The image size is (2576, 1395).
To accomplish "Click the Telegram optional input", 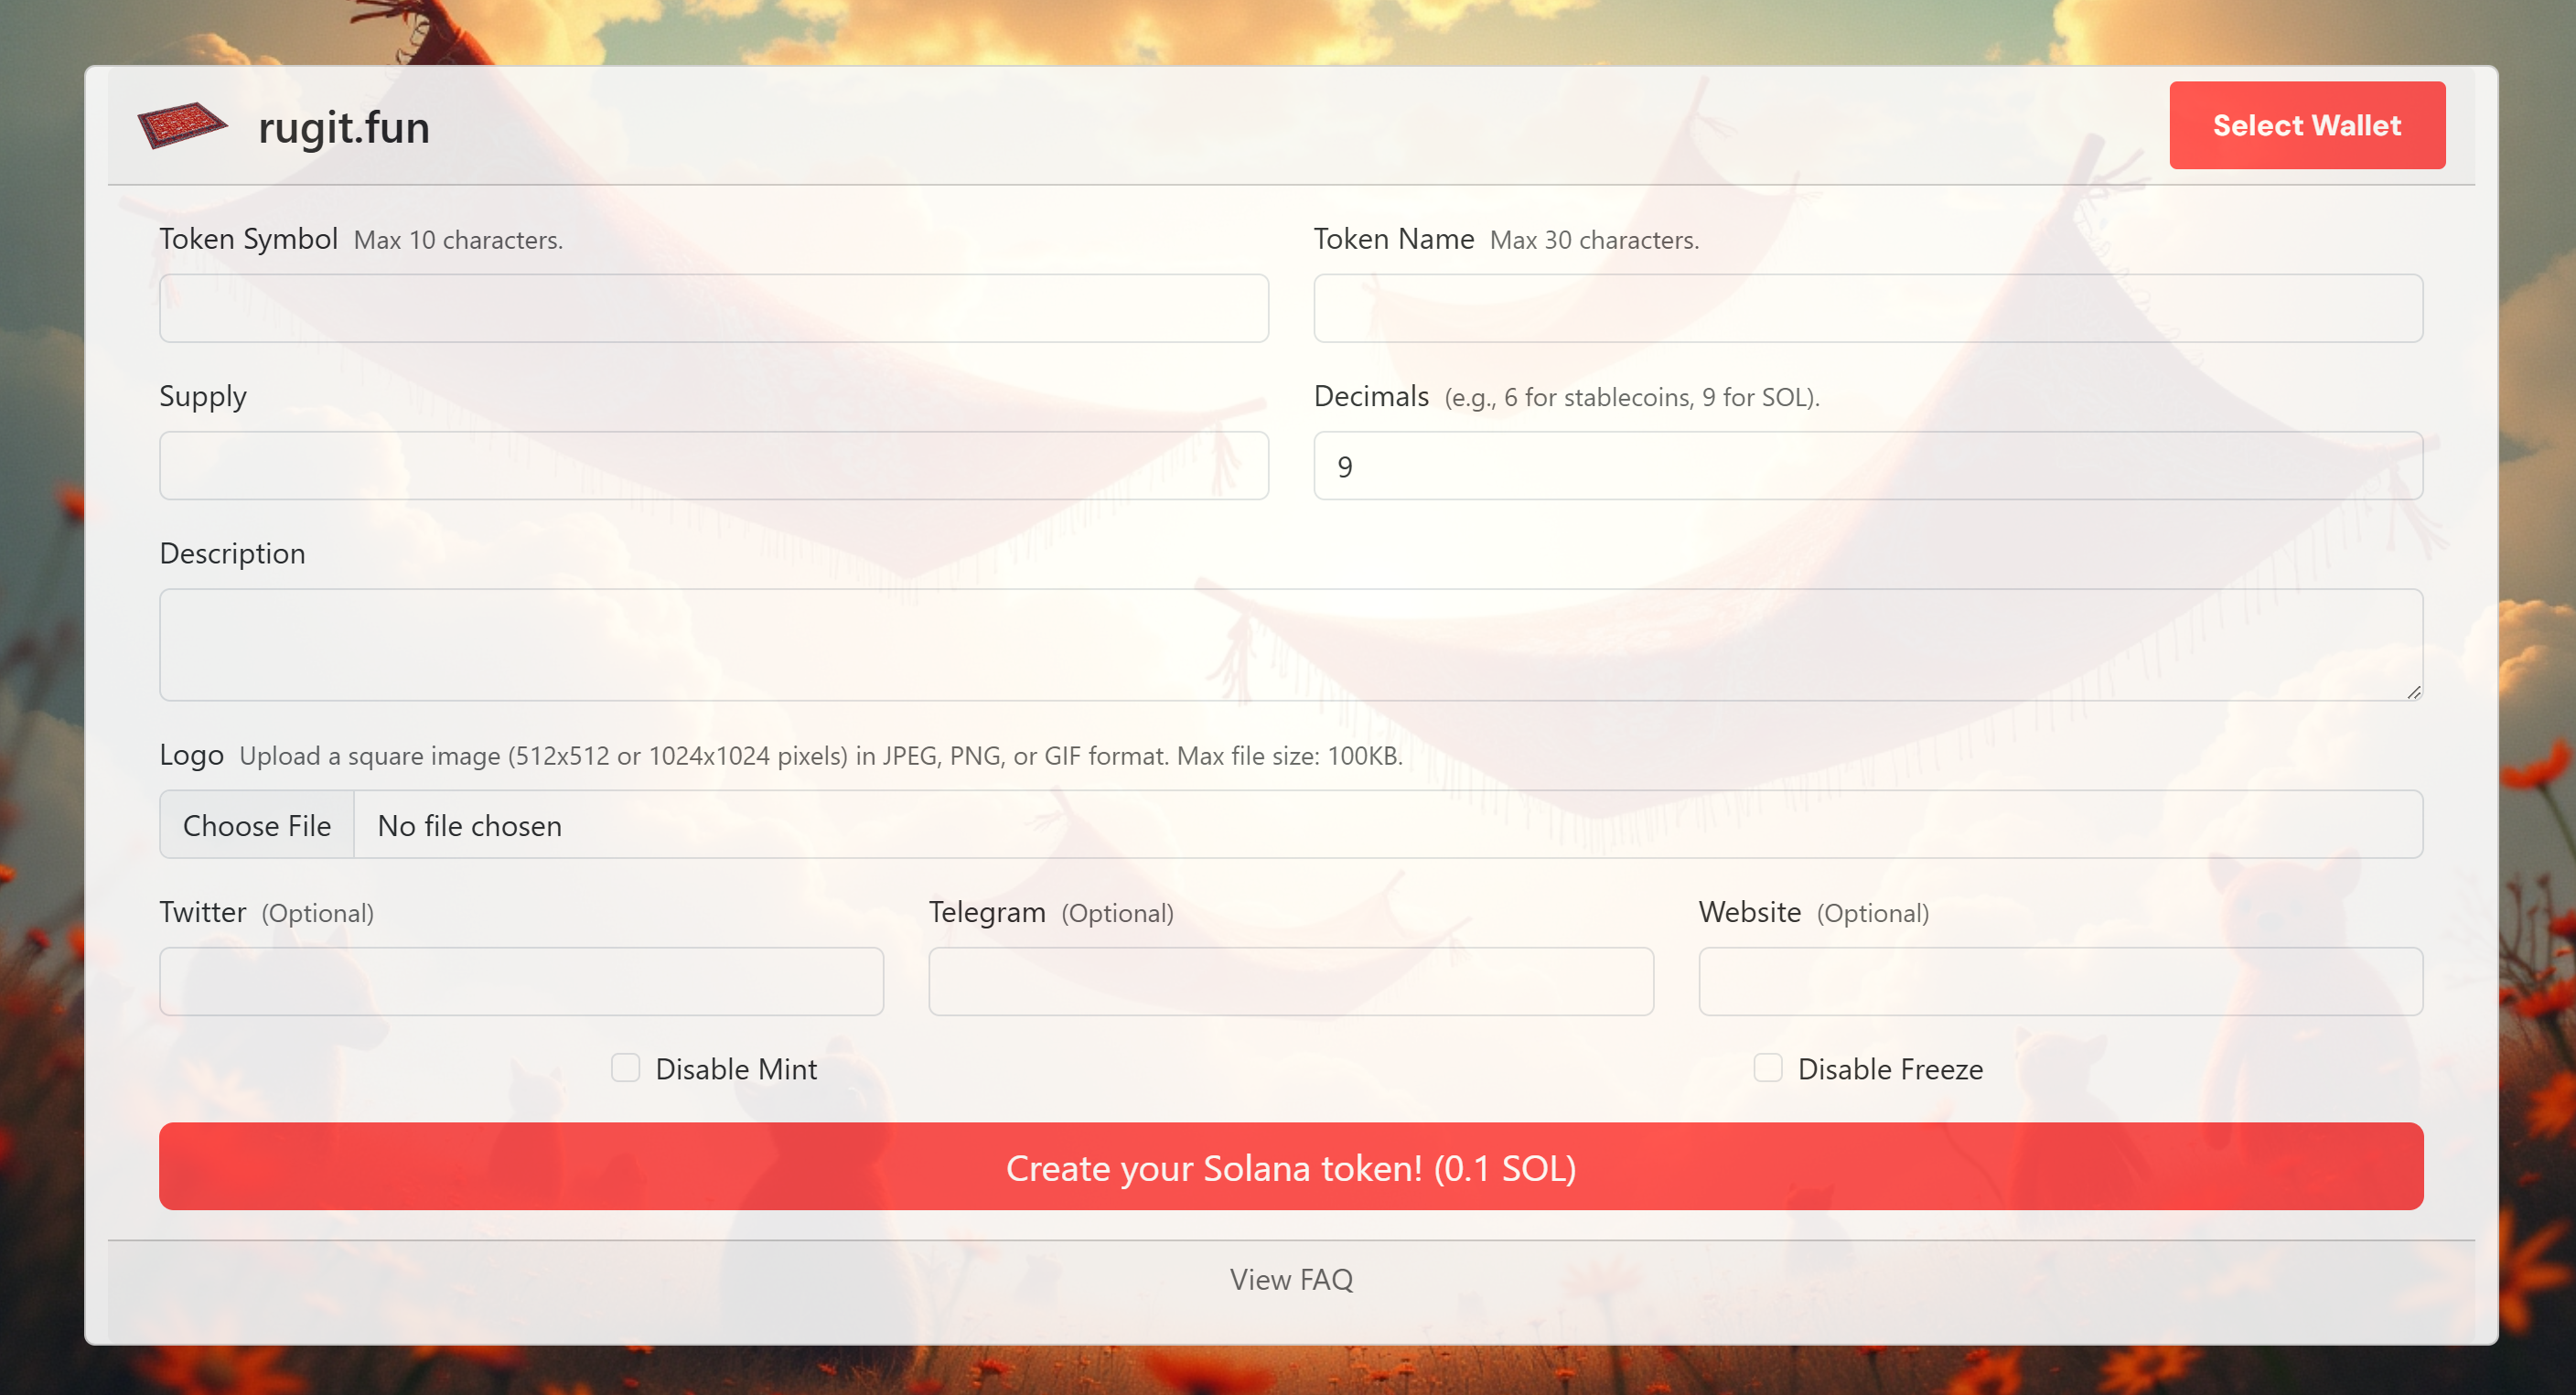I will [1290, 981].
